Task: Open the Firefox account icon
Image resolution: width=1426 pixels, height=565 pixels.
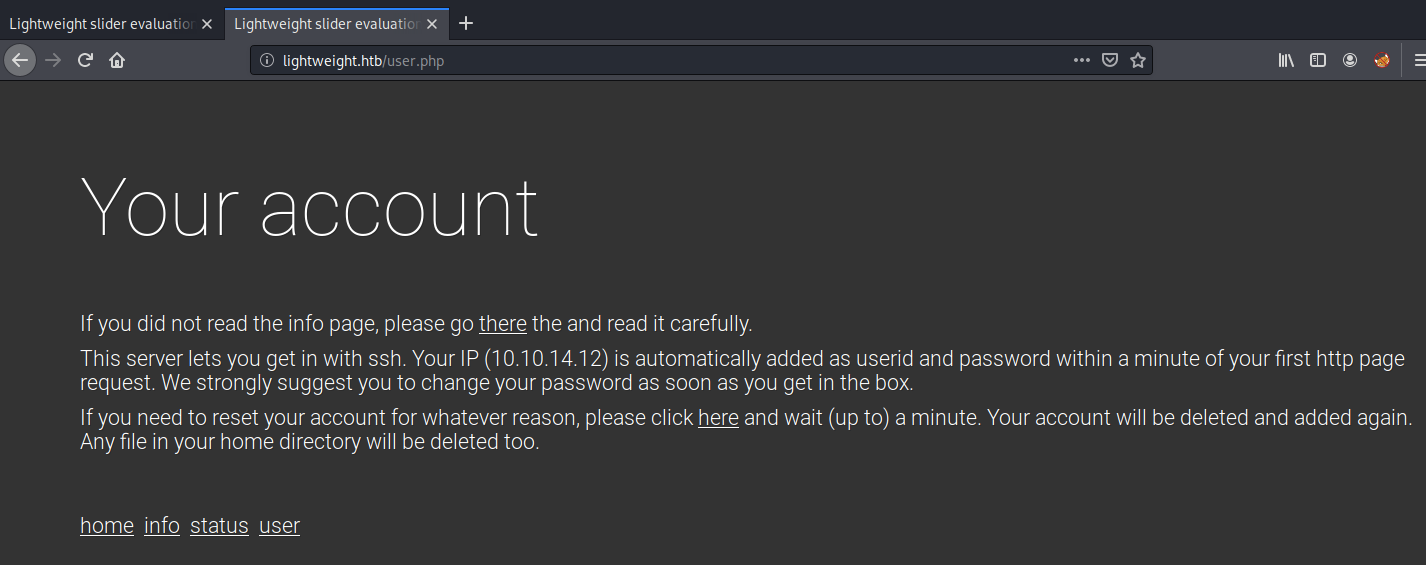Action: (1350, 60)
